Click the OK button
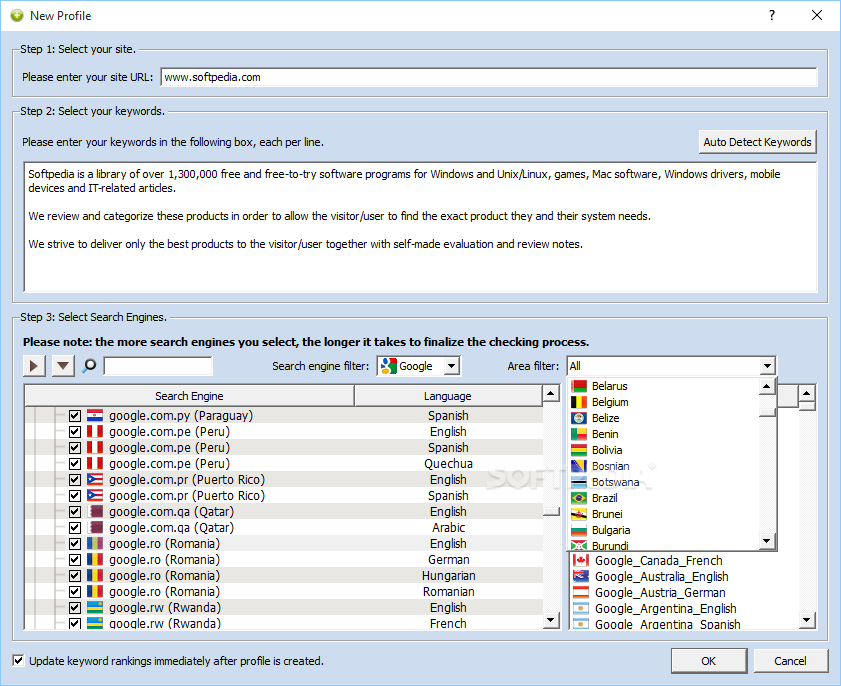 [709, 661]
